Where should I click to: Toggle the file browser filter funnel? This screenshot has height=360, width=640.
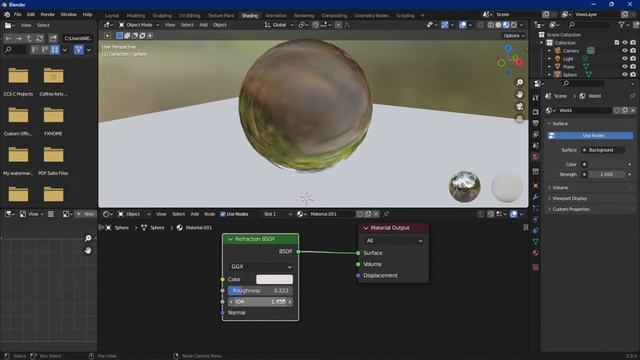[x=79, y=50]
